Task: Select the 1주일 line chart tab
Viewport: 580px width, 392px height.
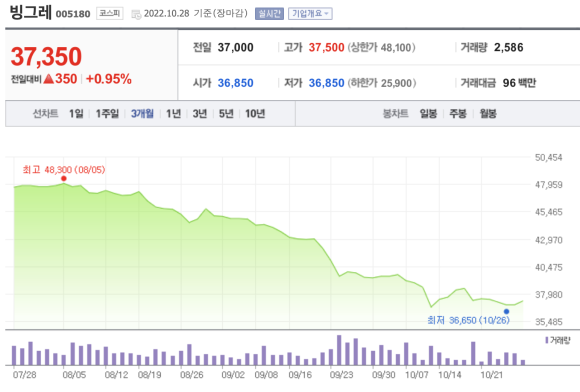Action: [x=107, y=114]
